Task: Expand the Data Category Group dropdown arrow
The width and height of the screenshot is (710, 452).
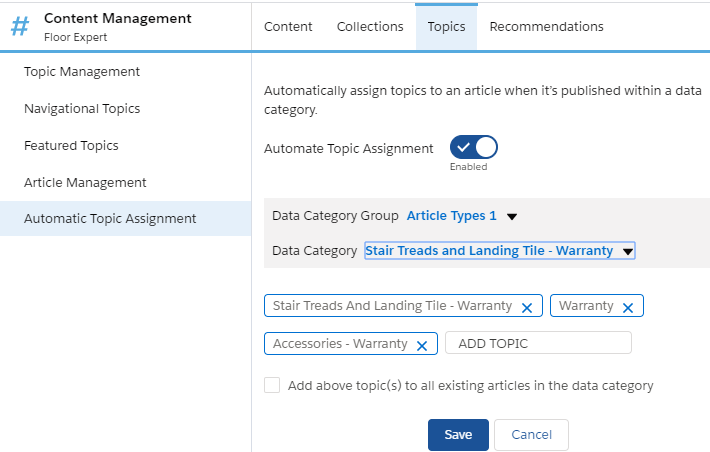Action: (512, 216)
